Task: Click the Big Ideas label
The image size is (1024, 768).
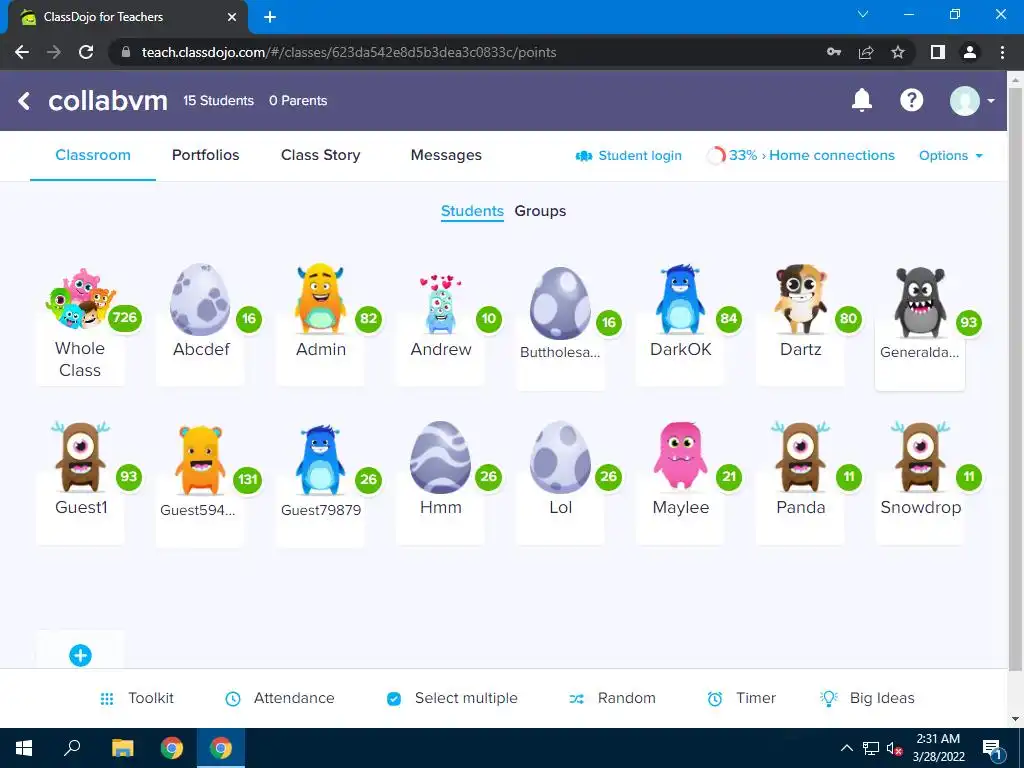Action: click(x=882, y=698)
